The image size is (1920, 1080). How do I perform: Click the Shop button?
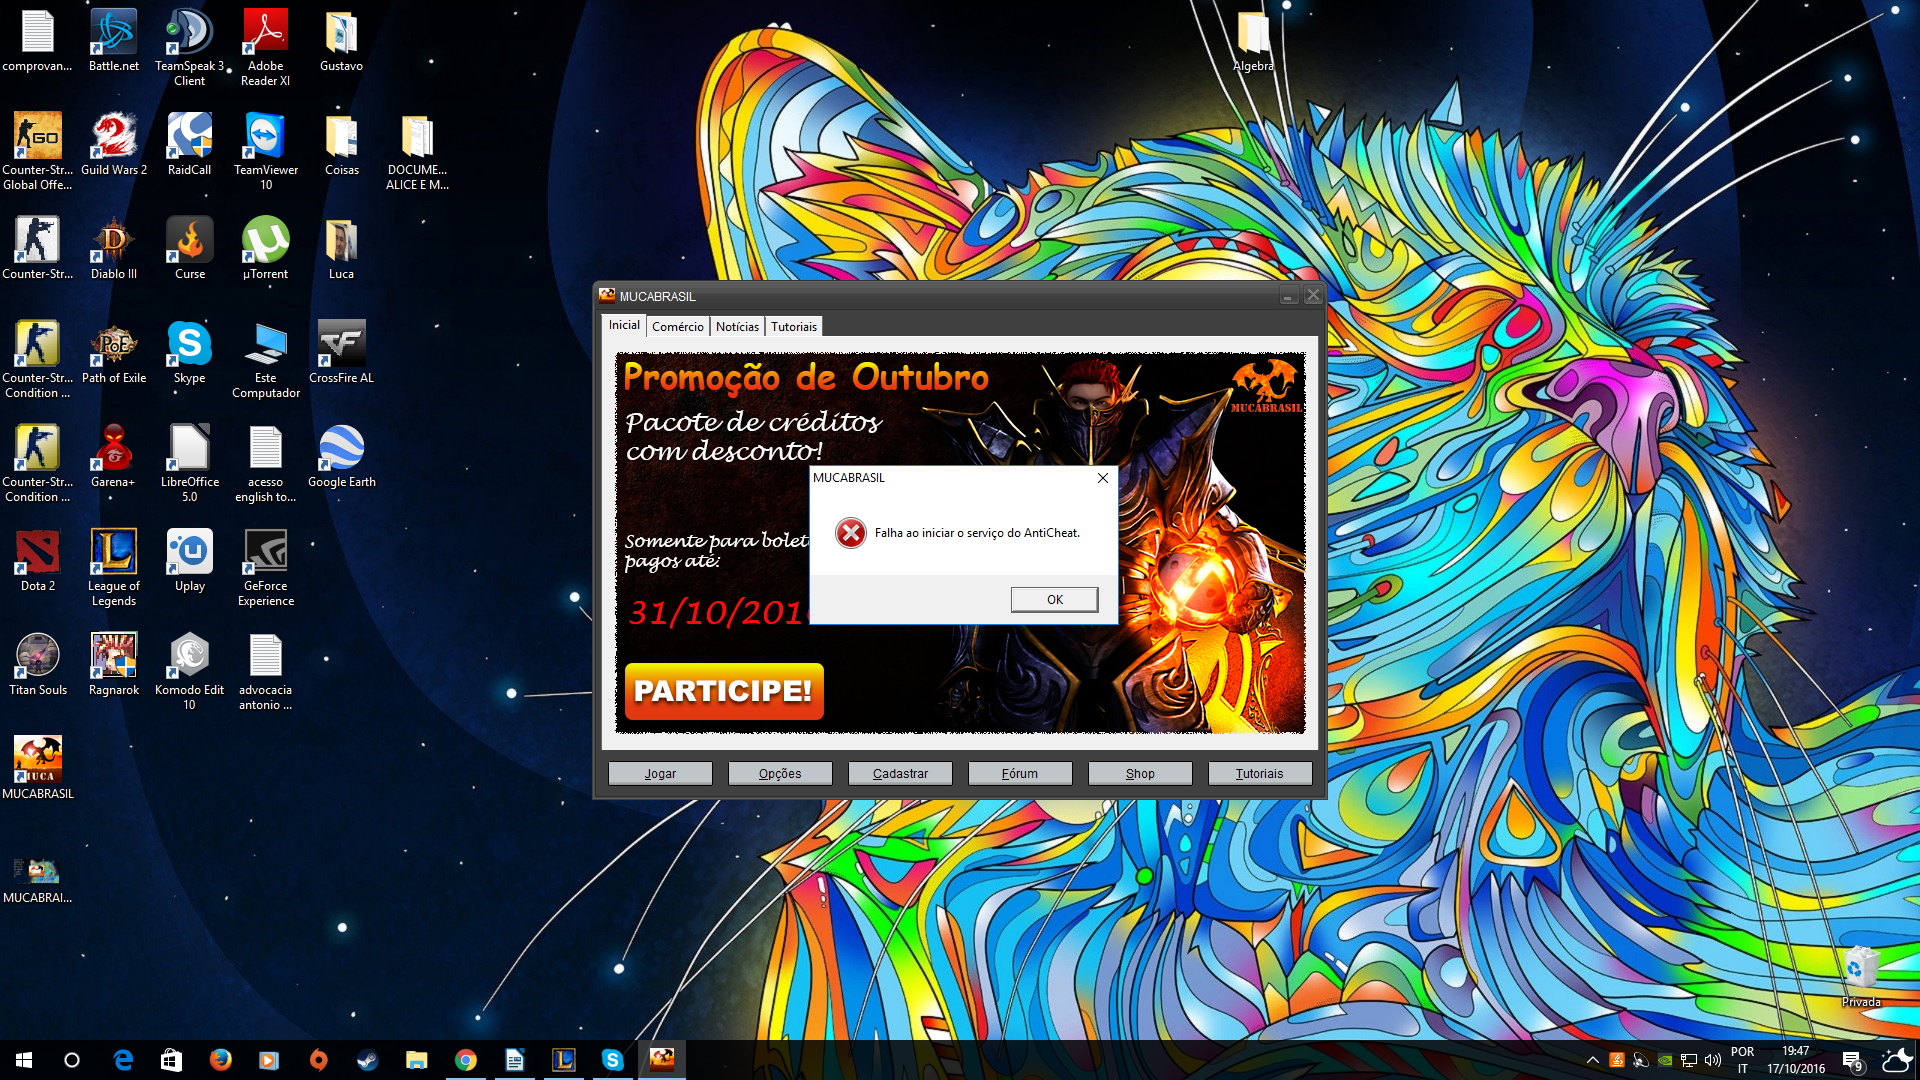1139,773
